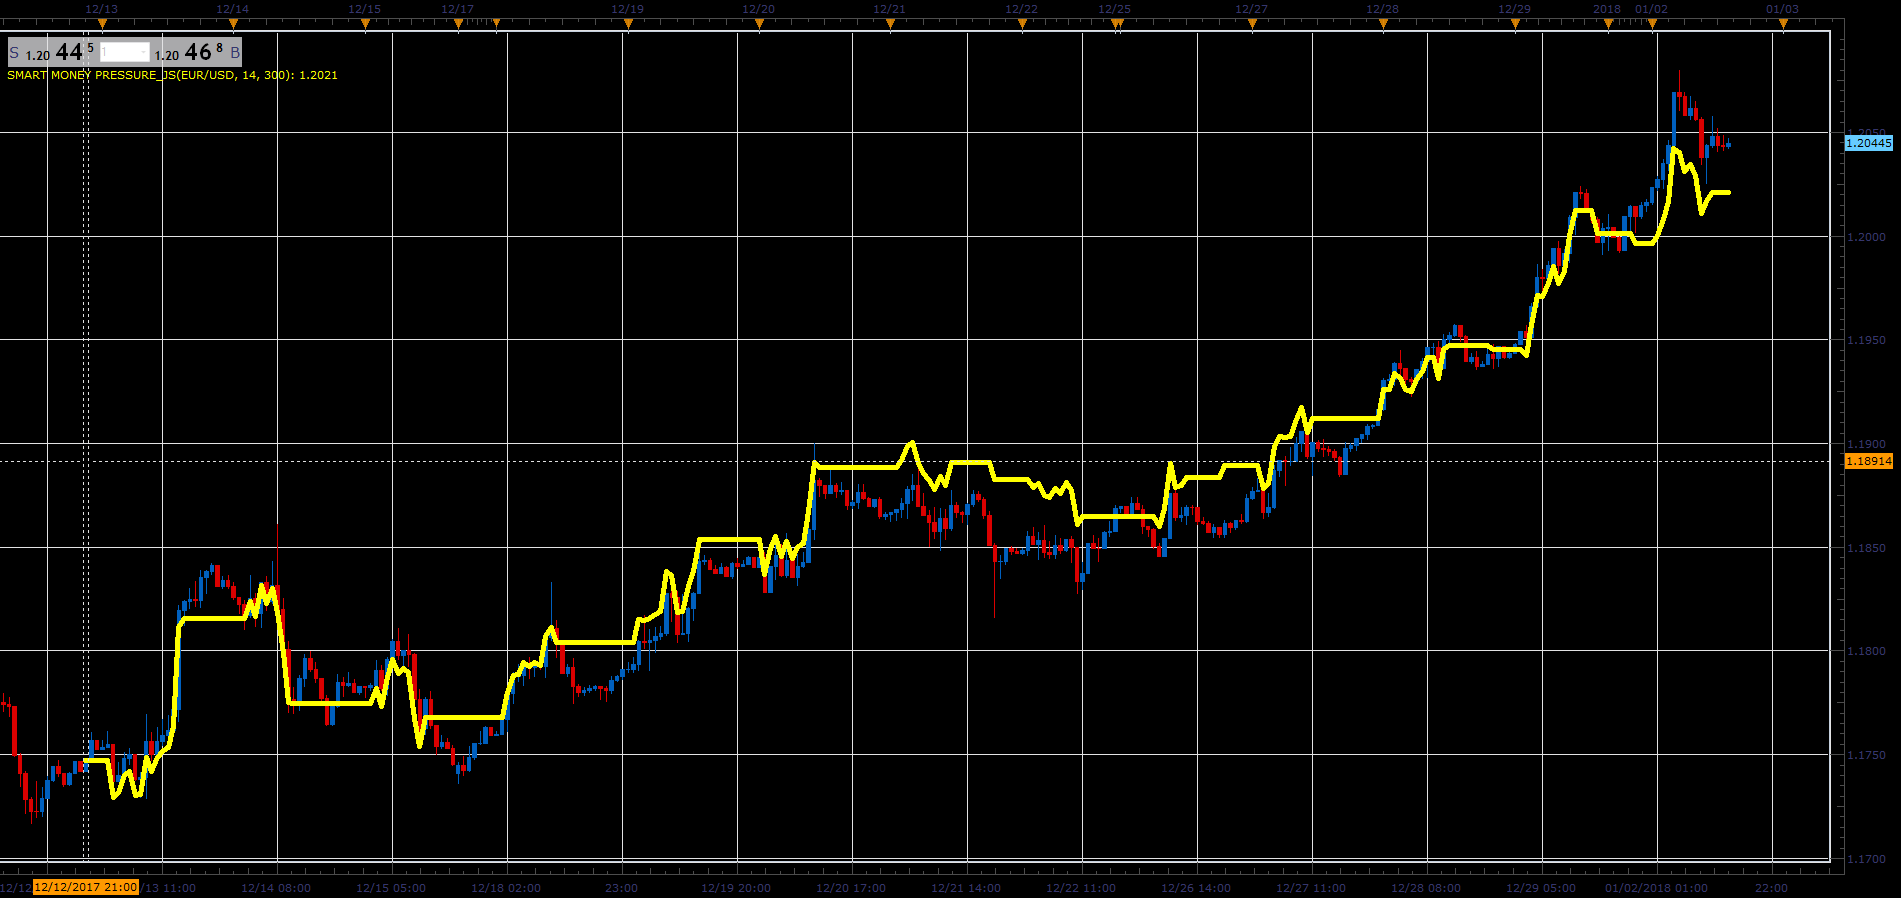Click the Buy button showing 1.20 46

click(x=198, y=52)
